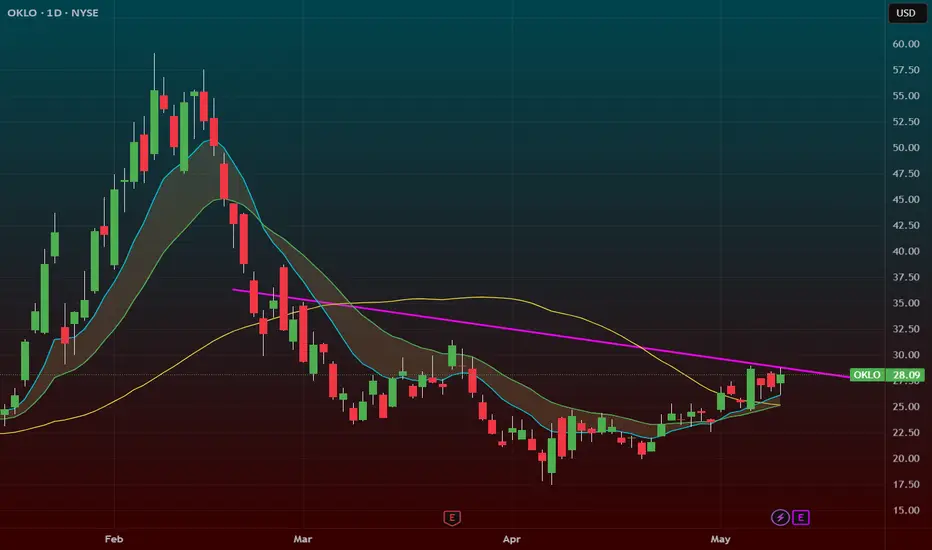Image resolution: width=932 pixels, height=550 pixels.
Task: Click the Feb label on time axis
Action: (114, 539)
